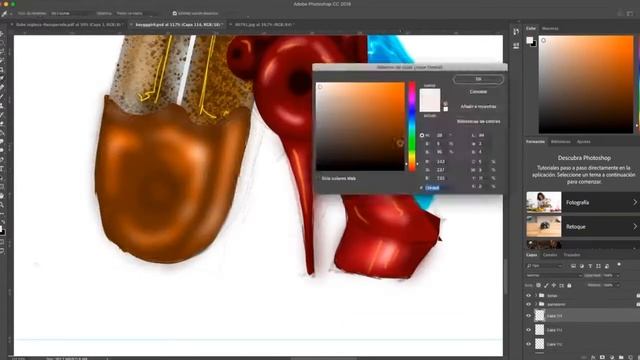Create new adjustment layer icon
Image resolution: width=640 pixels, height=360 pixels.
[x=612, y=357]
